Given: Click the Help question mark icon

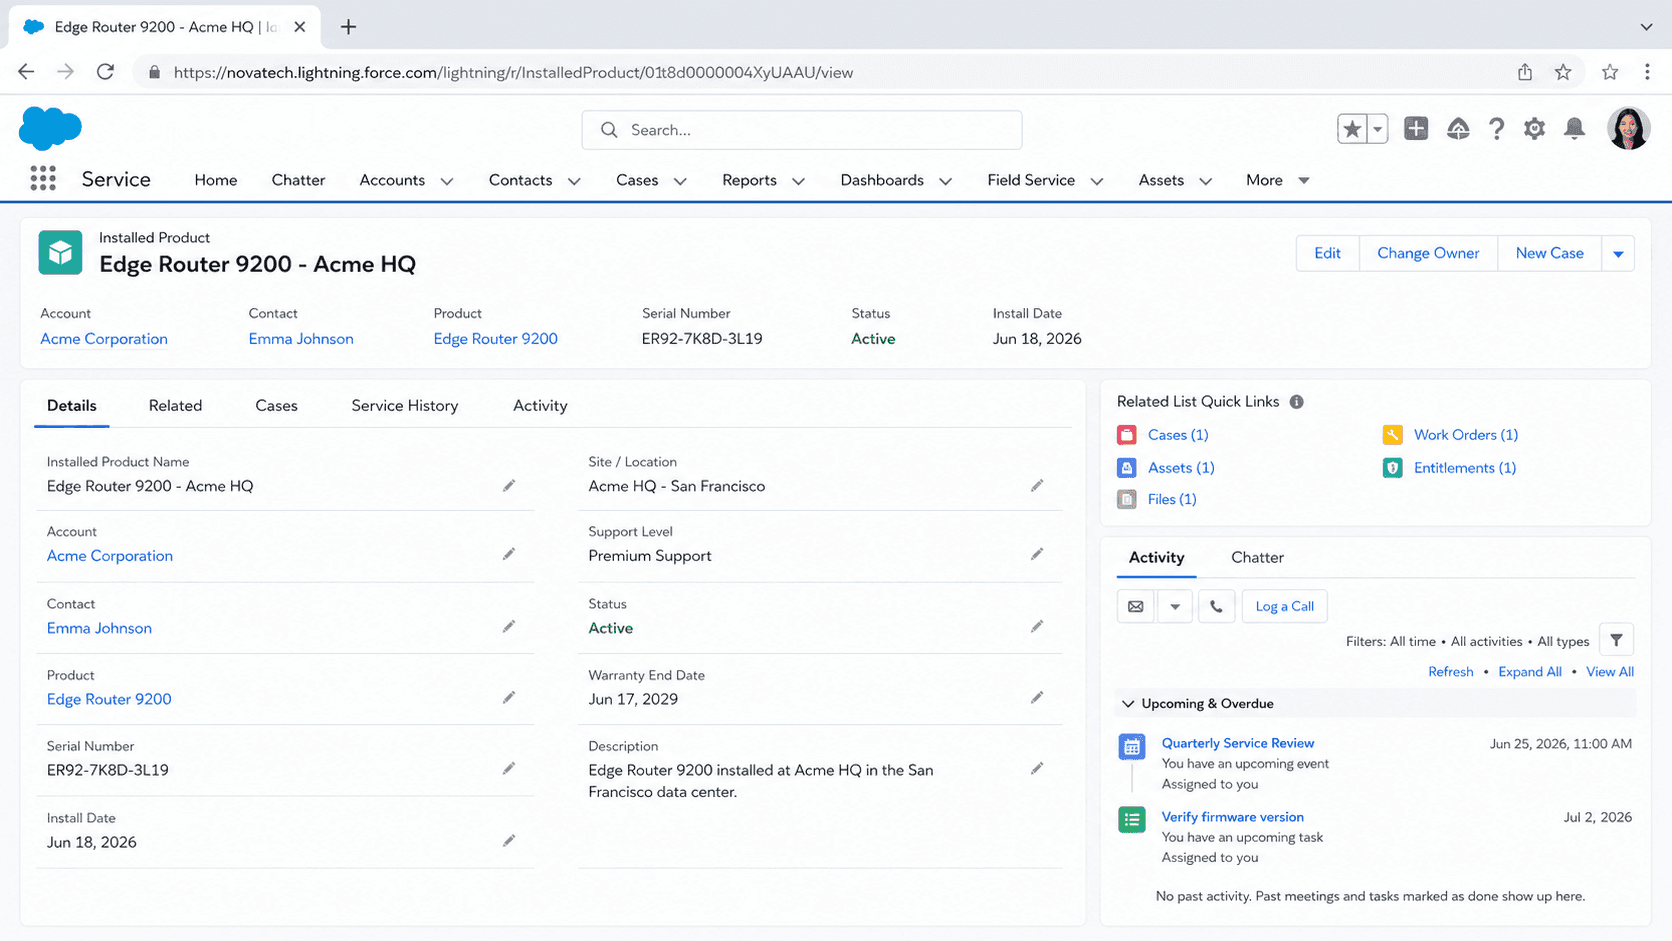Looking at the screenshot, I should coord(1496,129).
